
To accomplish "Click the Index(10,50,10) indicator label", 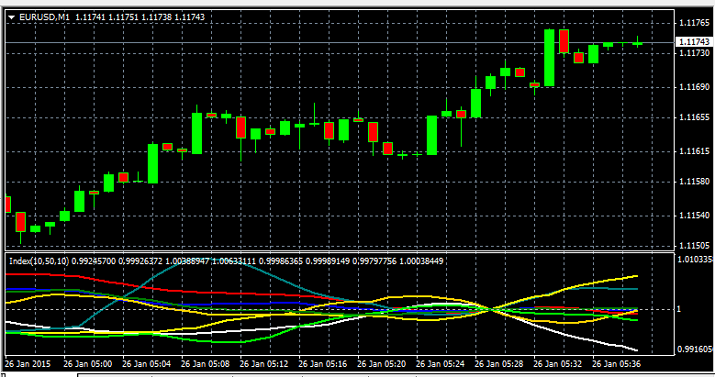I will click(39, 261).
